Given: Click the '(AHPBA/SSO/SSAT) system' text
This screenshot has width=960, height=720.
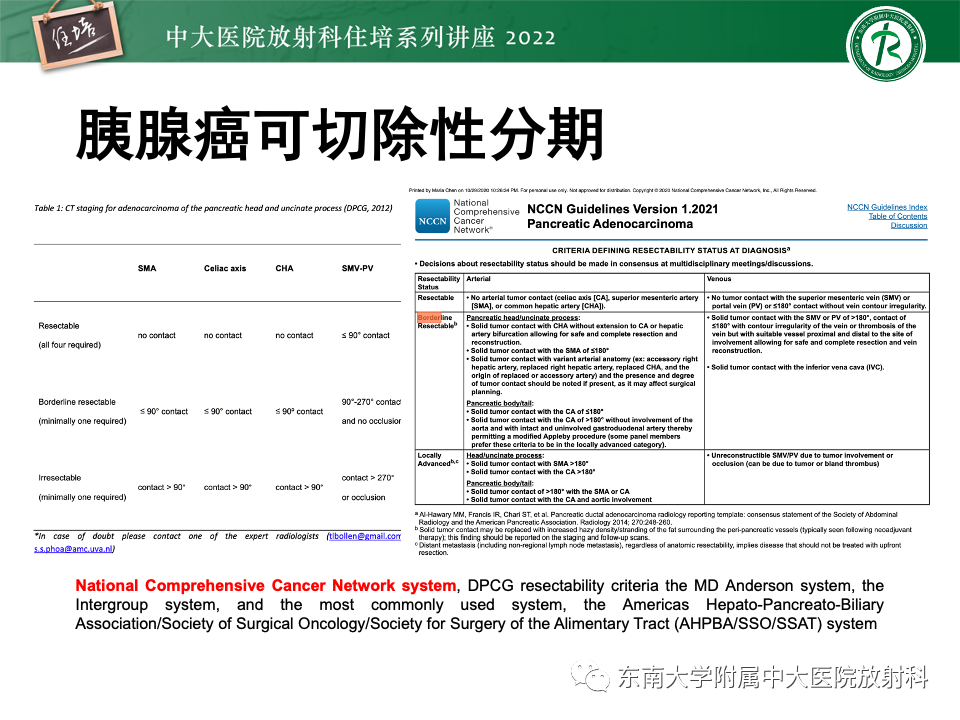Looking at the screenshot, I should [x=776, y=624].
